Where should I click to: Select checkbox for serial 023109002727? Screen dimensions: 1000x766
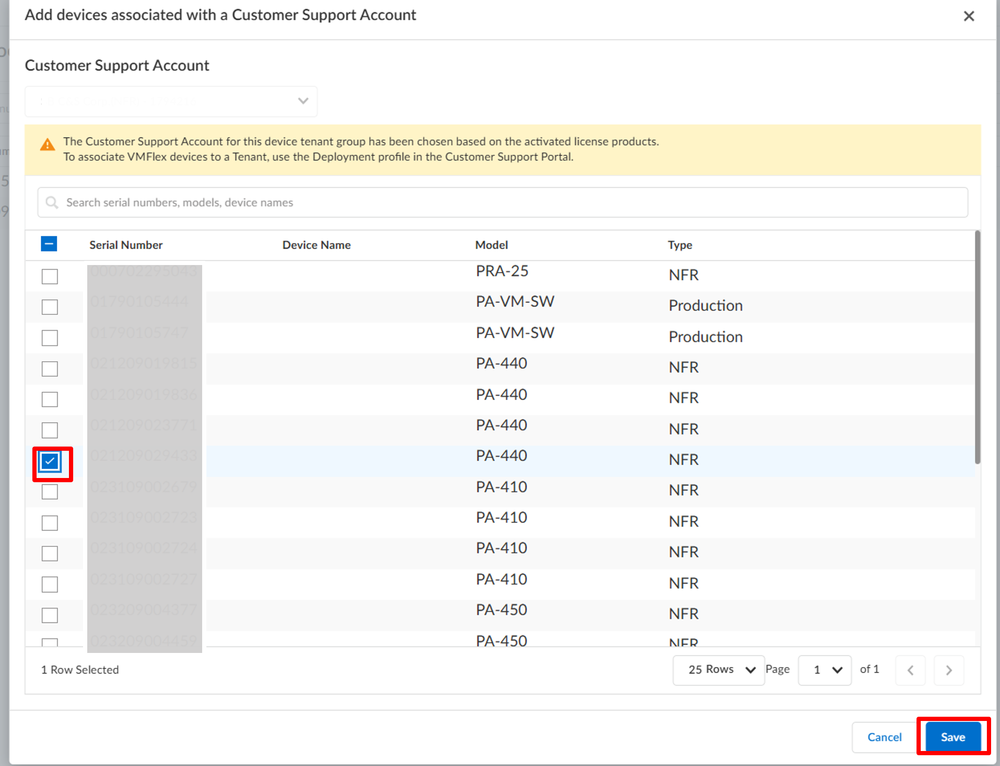pos(50,584)
